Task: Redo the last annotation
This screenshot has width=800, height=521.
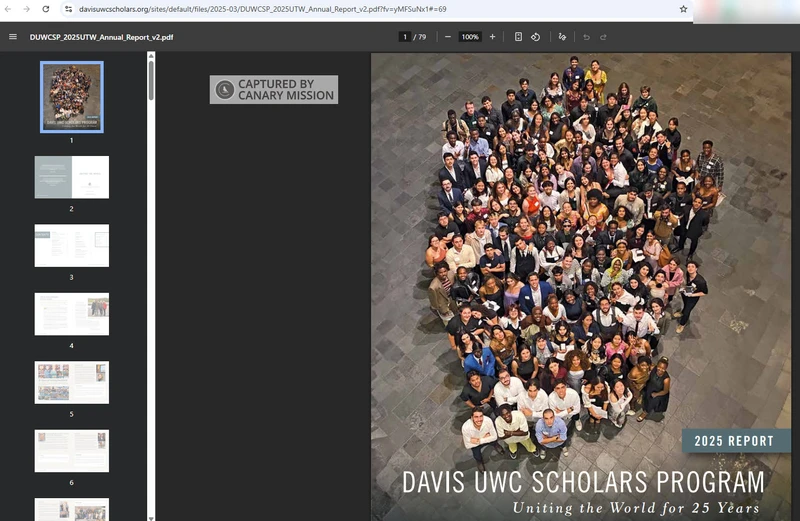Action: coord(603,37)
